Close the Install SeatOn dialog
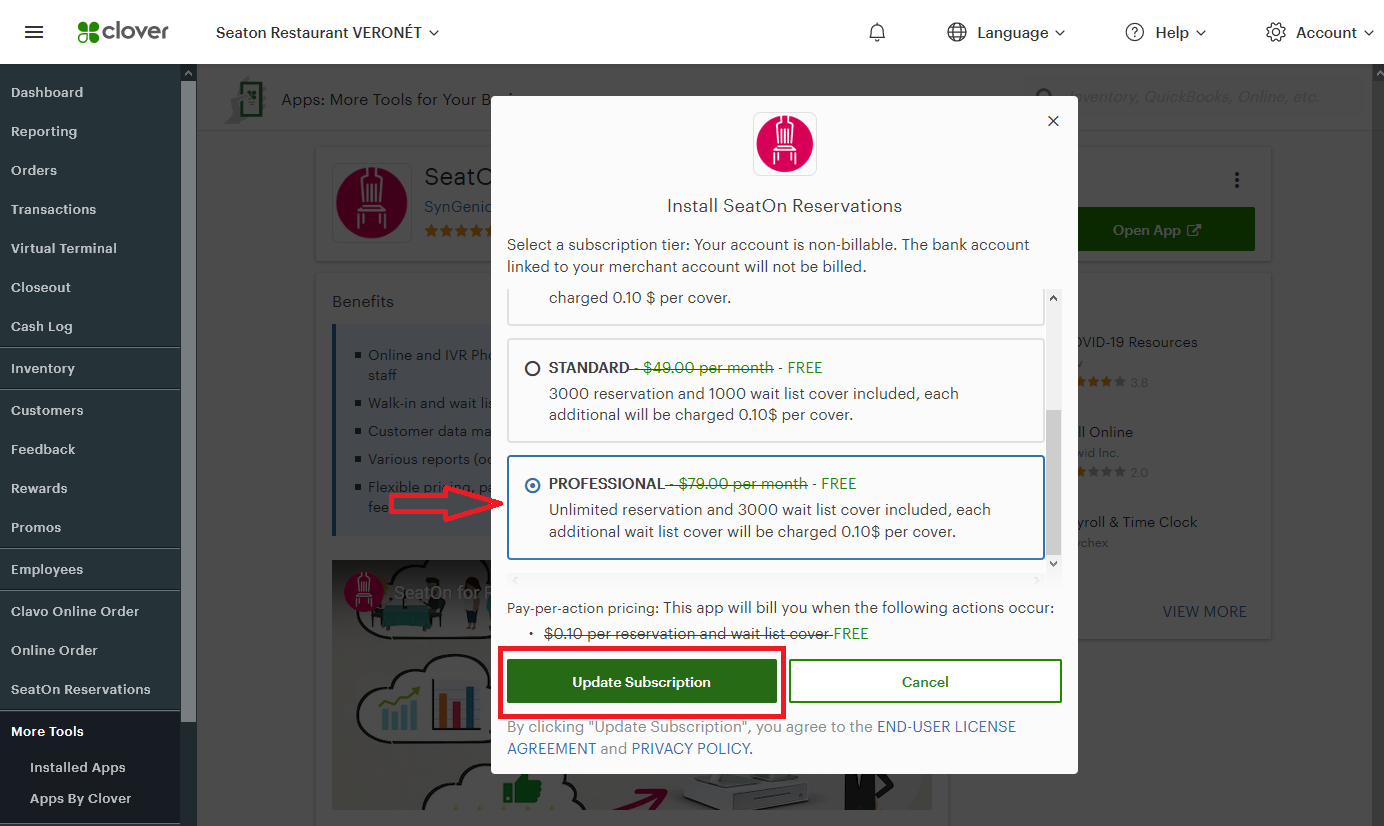The width and height of the screenshot is (1384, 826). click(x=1053, y=121)
